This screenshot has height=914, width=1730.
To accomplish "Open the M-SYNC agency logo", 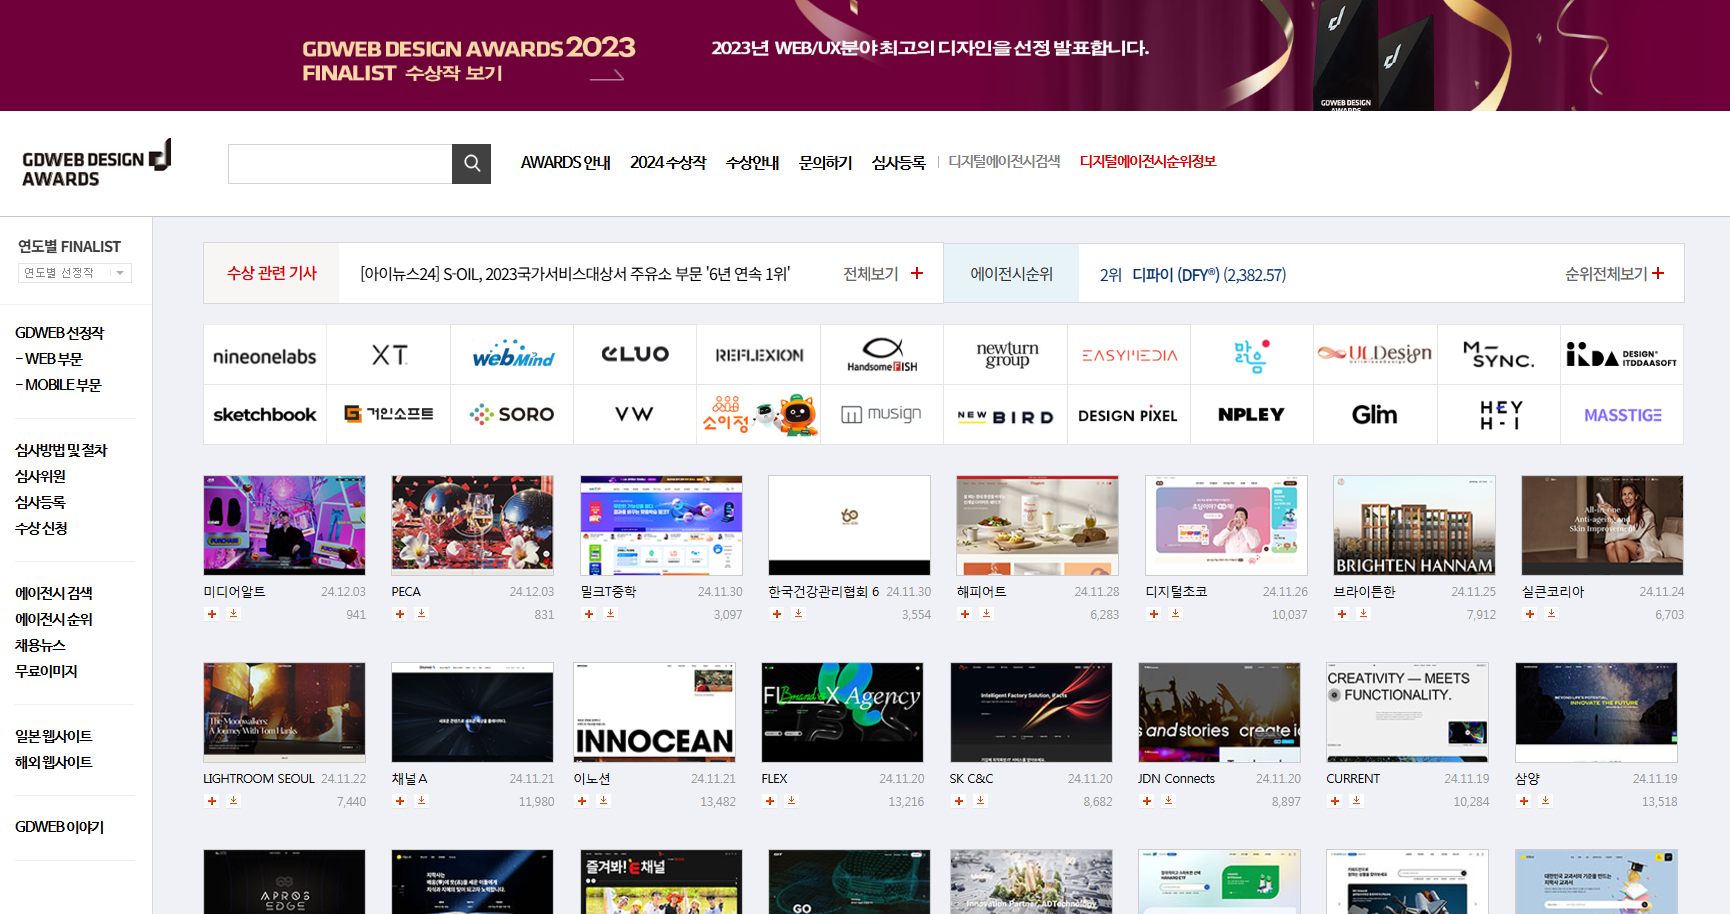I will tap(1498, 356).
